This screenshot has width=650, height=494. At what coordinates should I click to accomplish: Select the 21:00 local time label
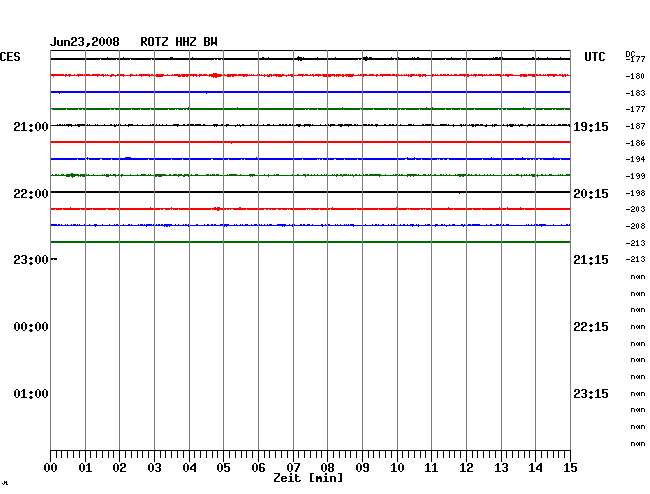31,126
